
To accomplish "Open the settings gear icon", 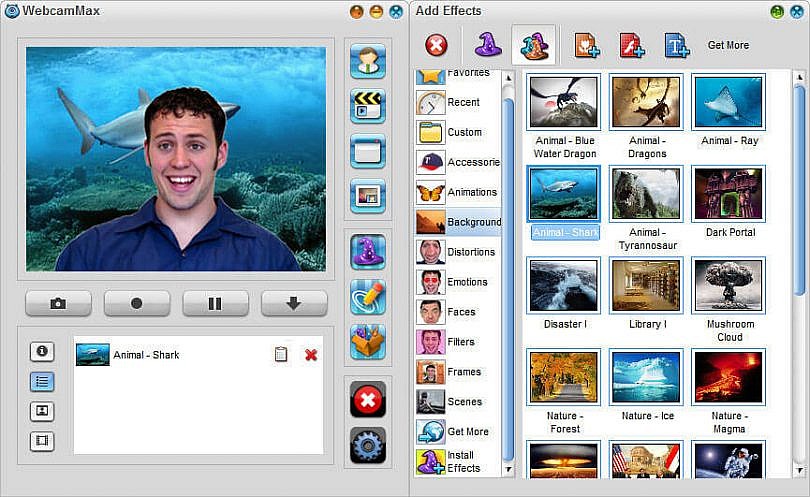I will [368, 445].
